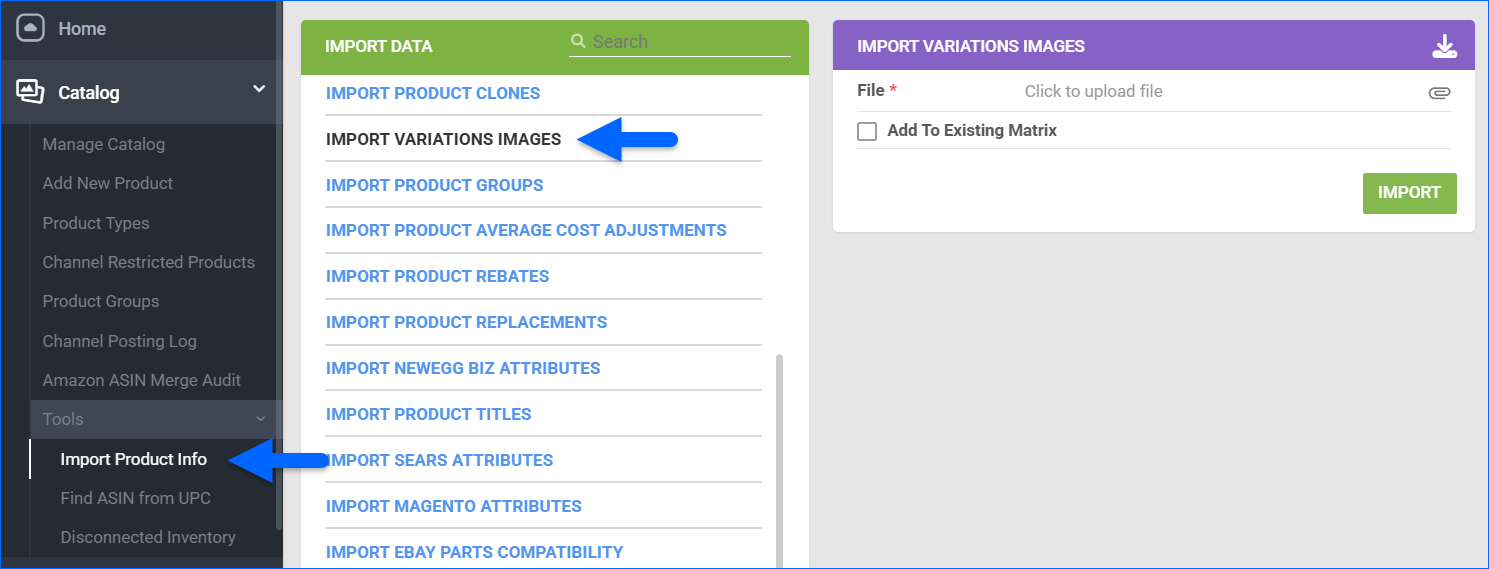
Task: Collapse the Catalog menu chevron
Action: pos(259,90)
